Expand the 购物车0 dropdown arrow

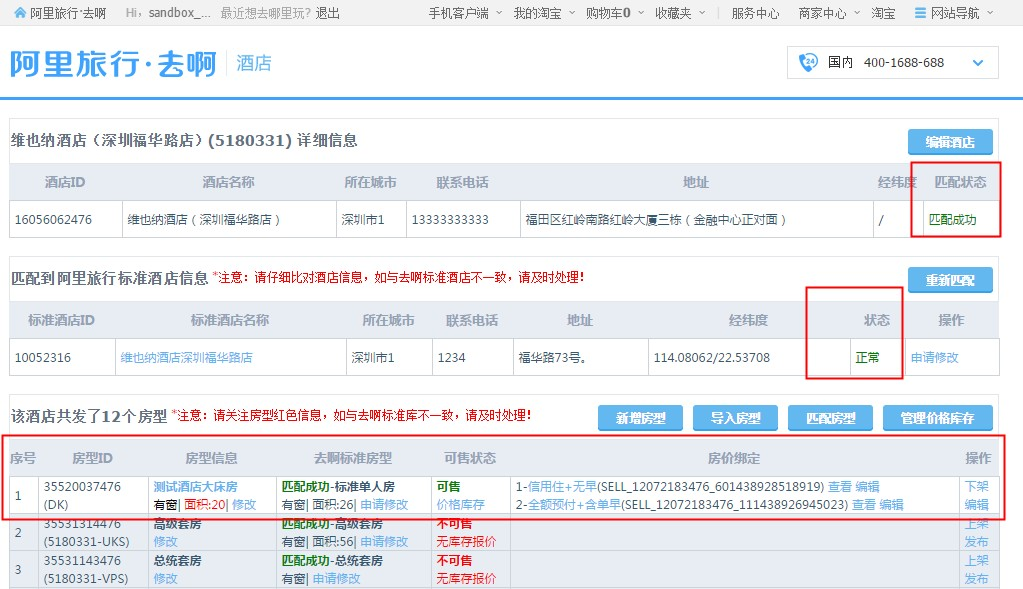pos(641,12)
